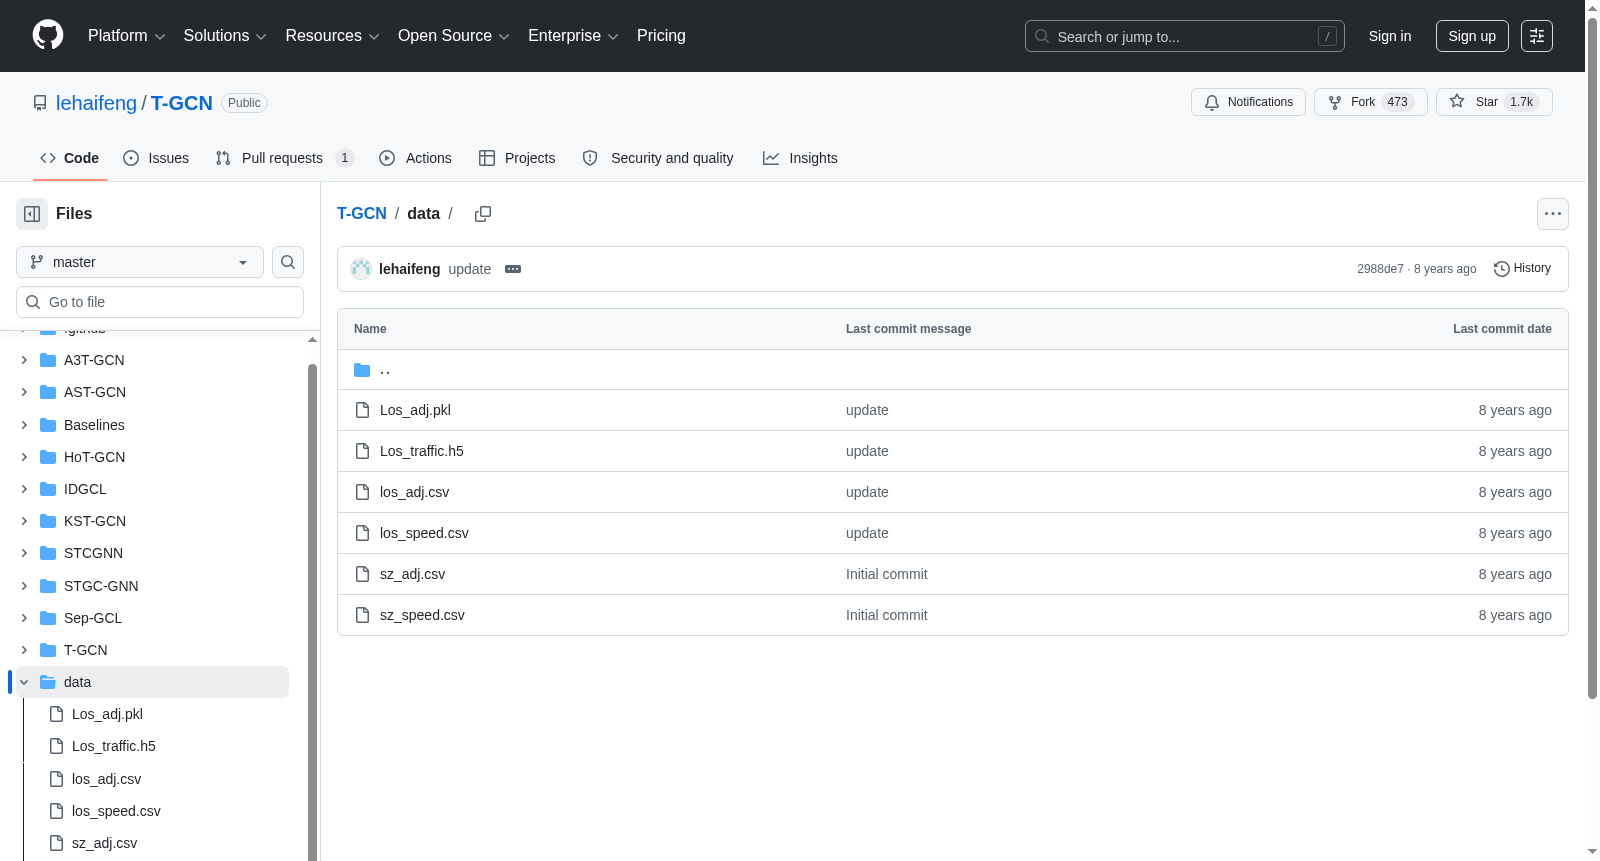Click the Sign up button
1600x861 pixels.
pos(1472,36)
